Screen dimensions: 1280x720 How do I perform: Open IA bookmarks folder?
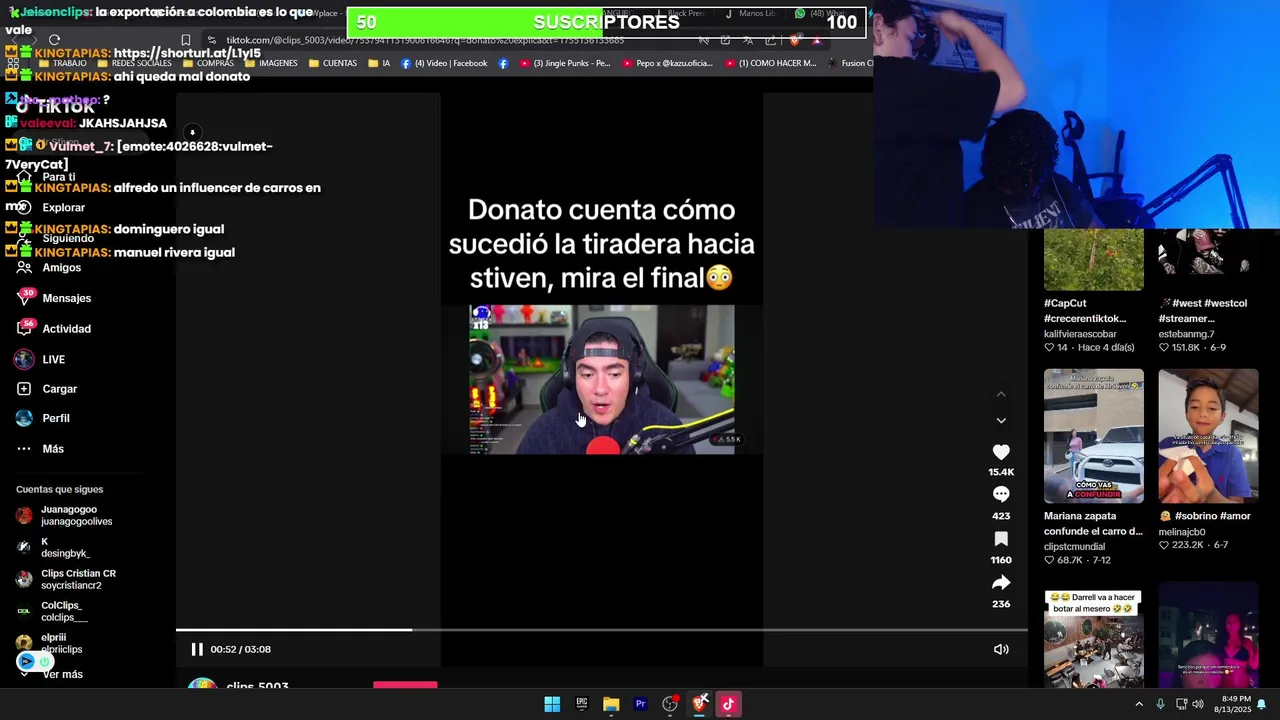tap(379, 63)
